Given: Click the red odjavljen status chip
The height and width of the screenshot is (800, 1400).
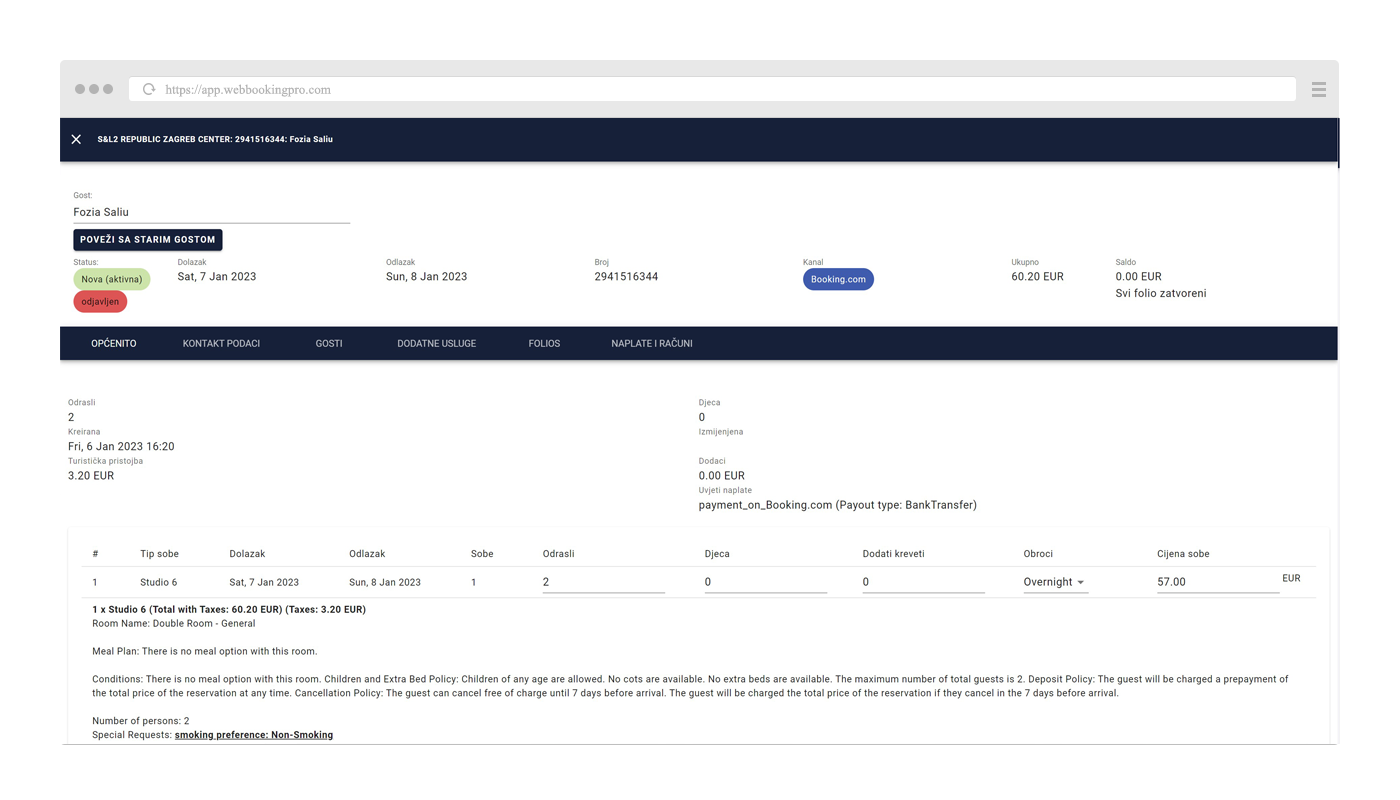Looking at the screenshot, I should coord(100,302).
